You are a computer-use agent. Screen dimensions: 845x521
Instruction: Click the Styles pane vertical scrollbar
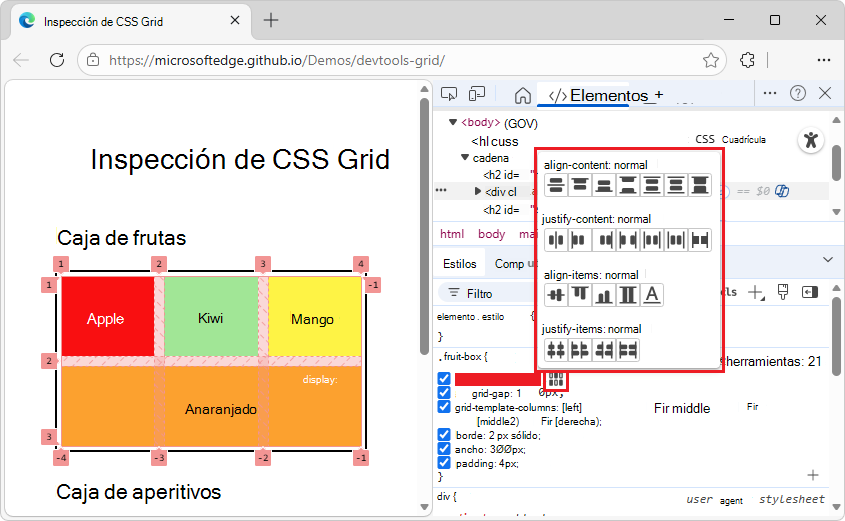click(x=836, y=337)
